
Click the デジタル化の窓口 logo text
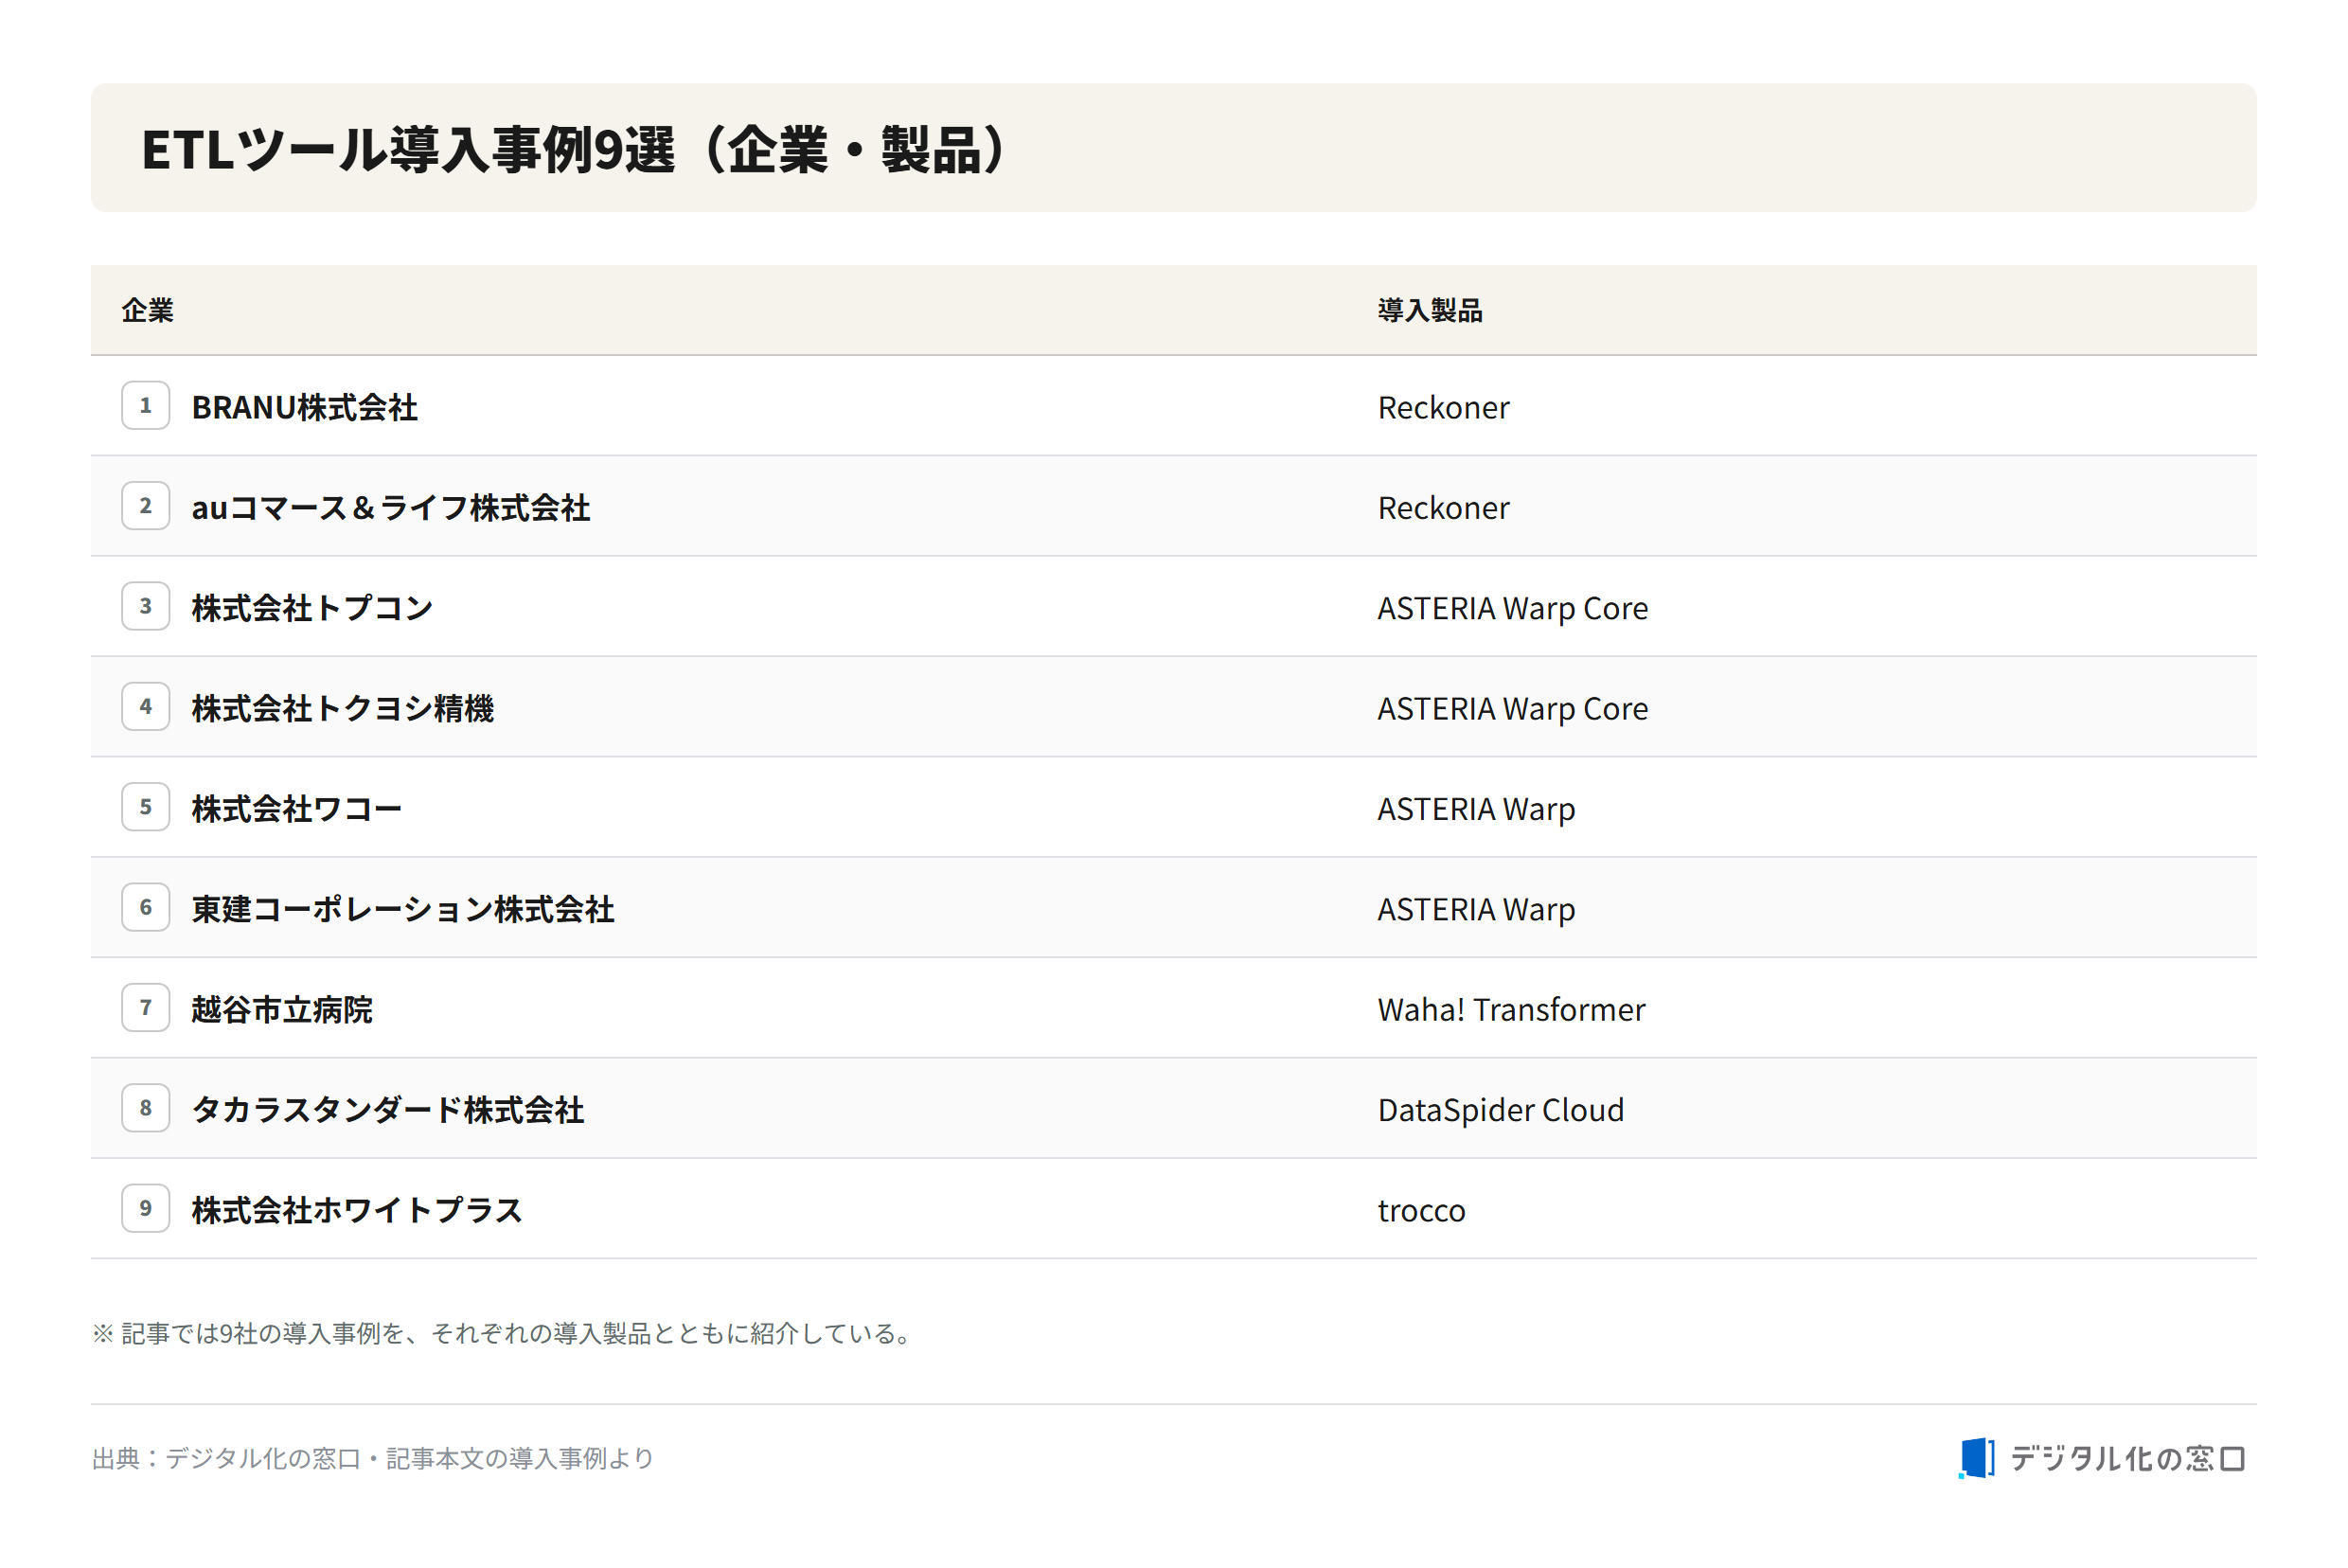coord(2128,1459)
